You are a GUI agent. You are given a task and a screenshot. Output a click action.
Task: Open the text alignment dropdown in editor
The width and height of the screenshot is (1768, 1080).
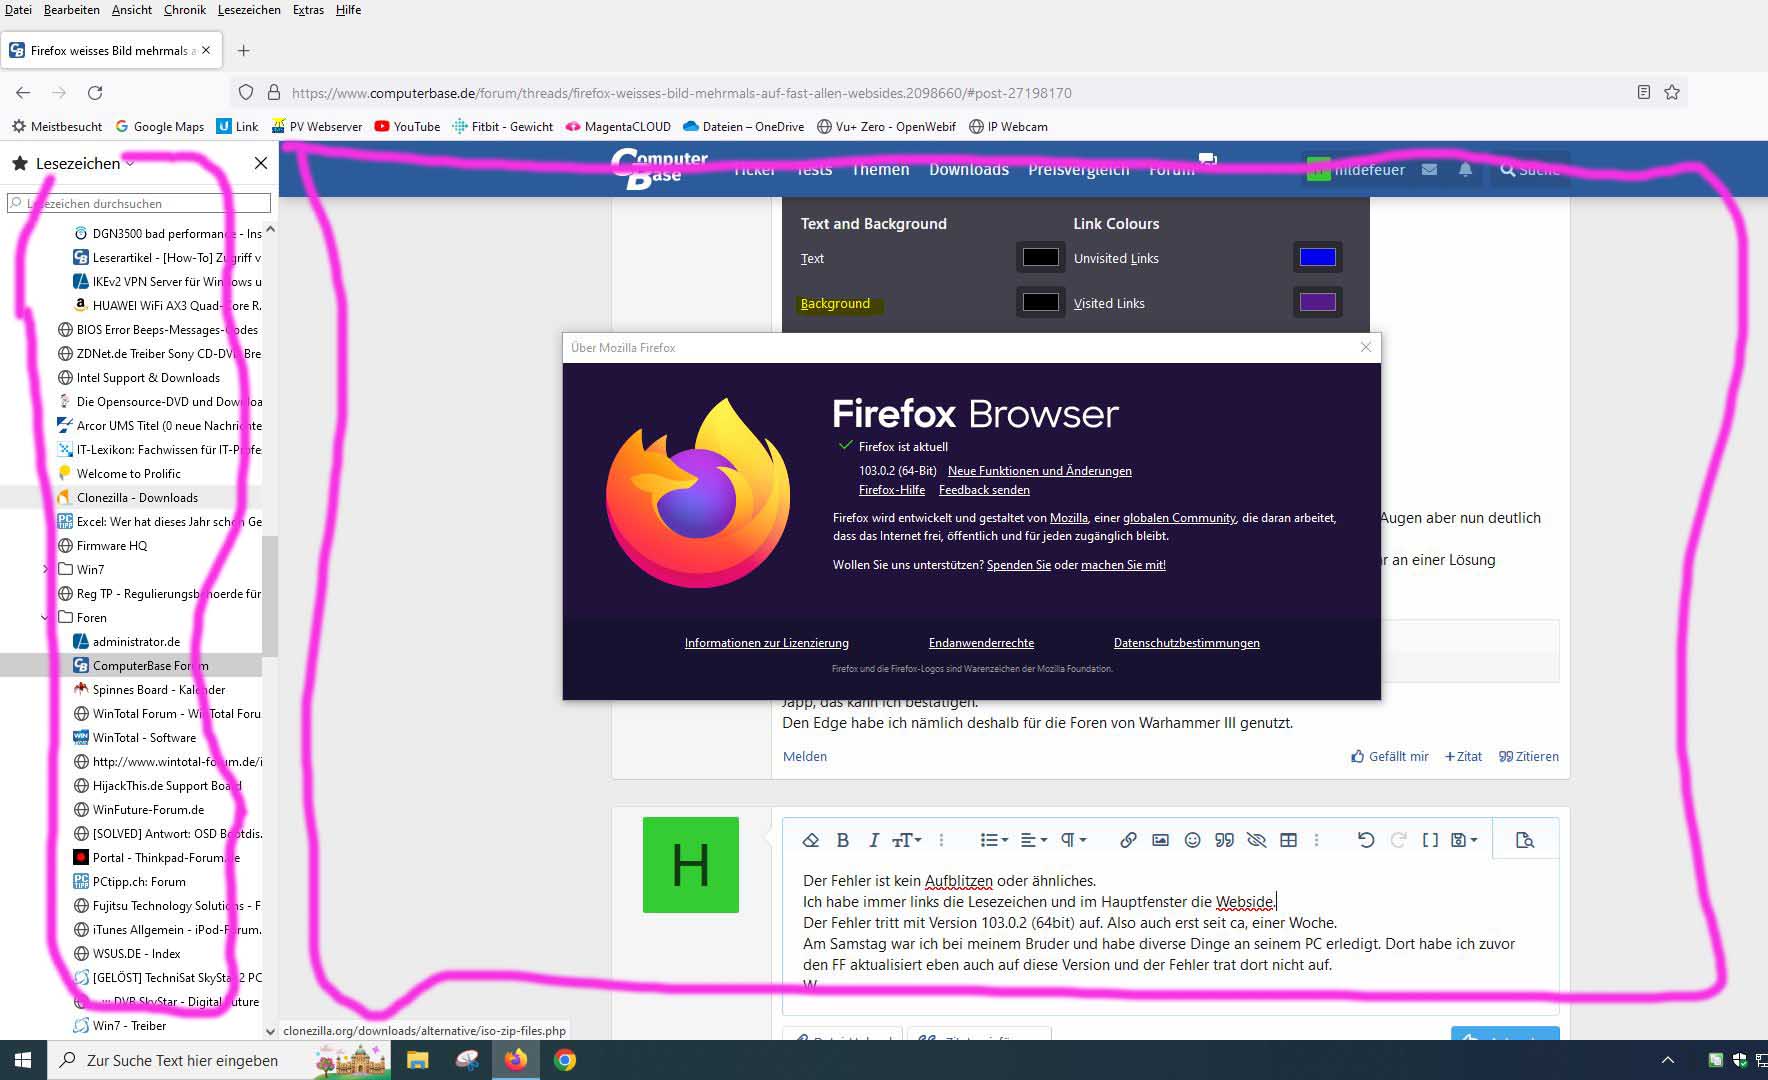1033,840
